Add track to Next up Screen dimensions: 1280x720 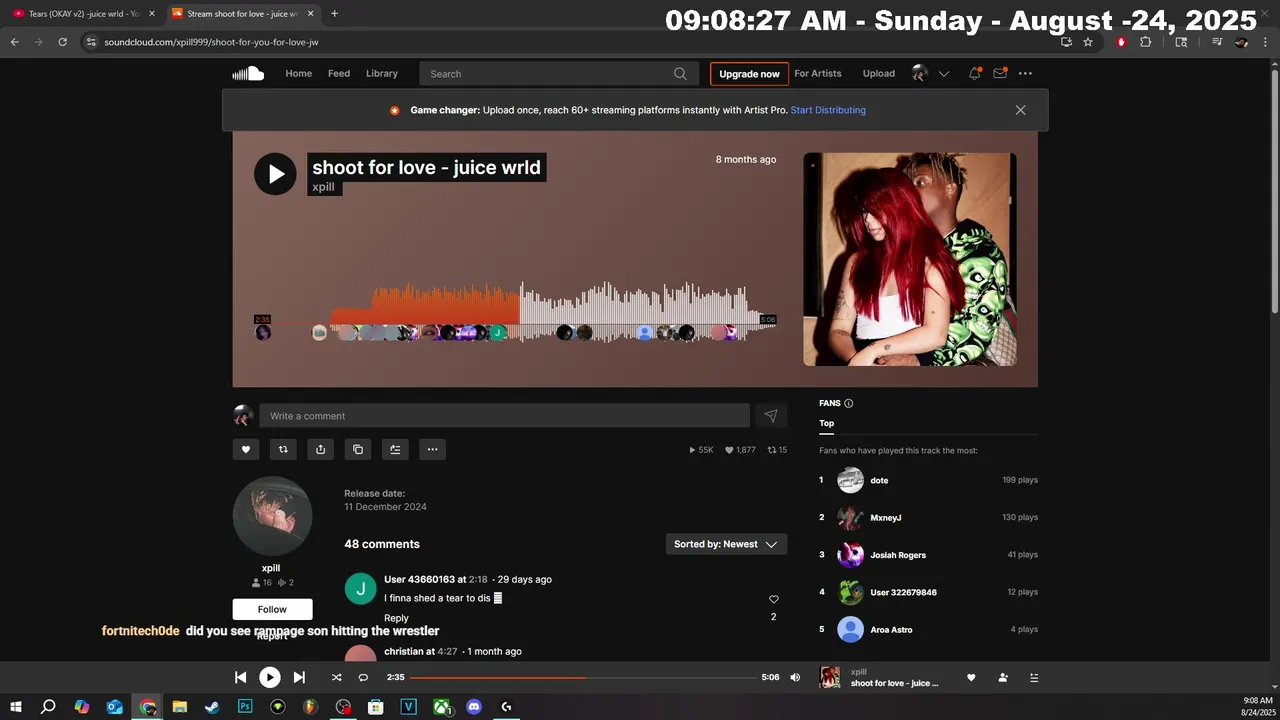pos(395,449)
